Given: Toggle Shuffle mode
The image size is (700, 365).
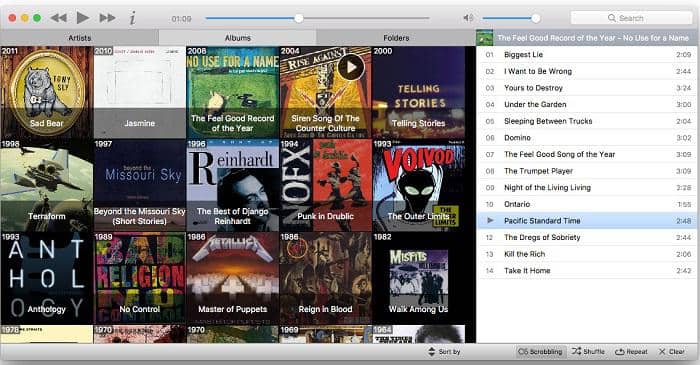Looking at the screenshot, I should click(588, 352).
